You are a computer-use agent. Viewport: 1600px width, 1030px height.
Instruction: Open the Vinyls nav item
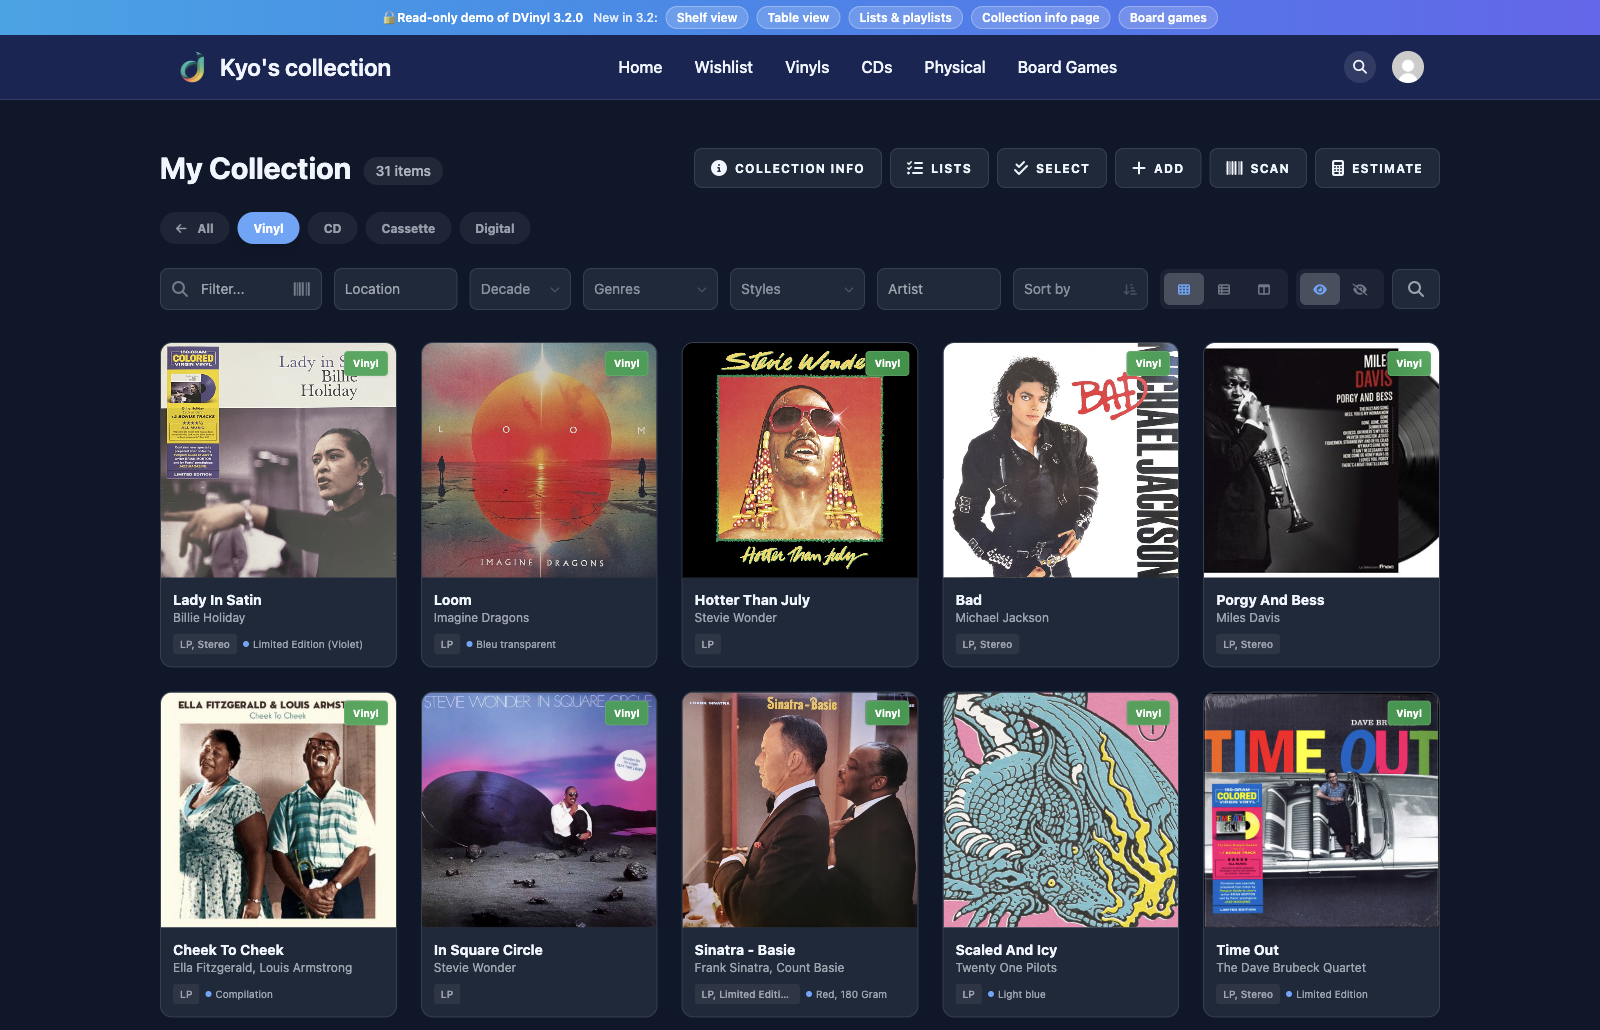[807, 67]
